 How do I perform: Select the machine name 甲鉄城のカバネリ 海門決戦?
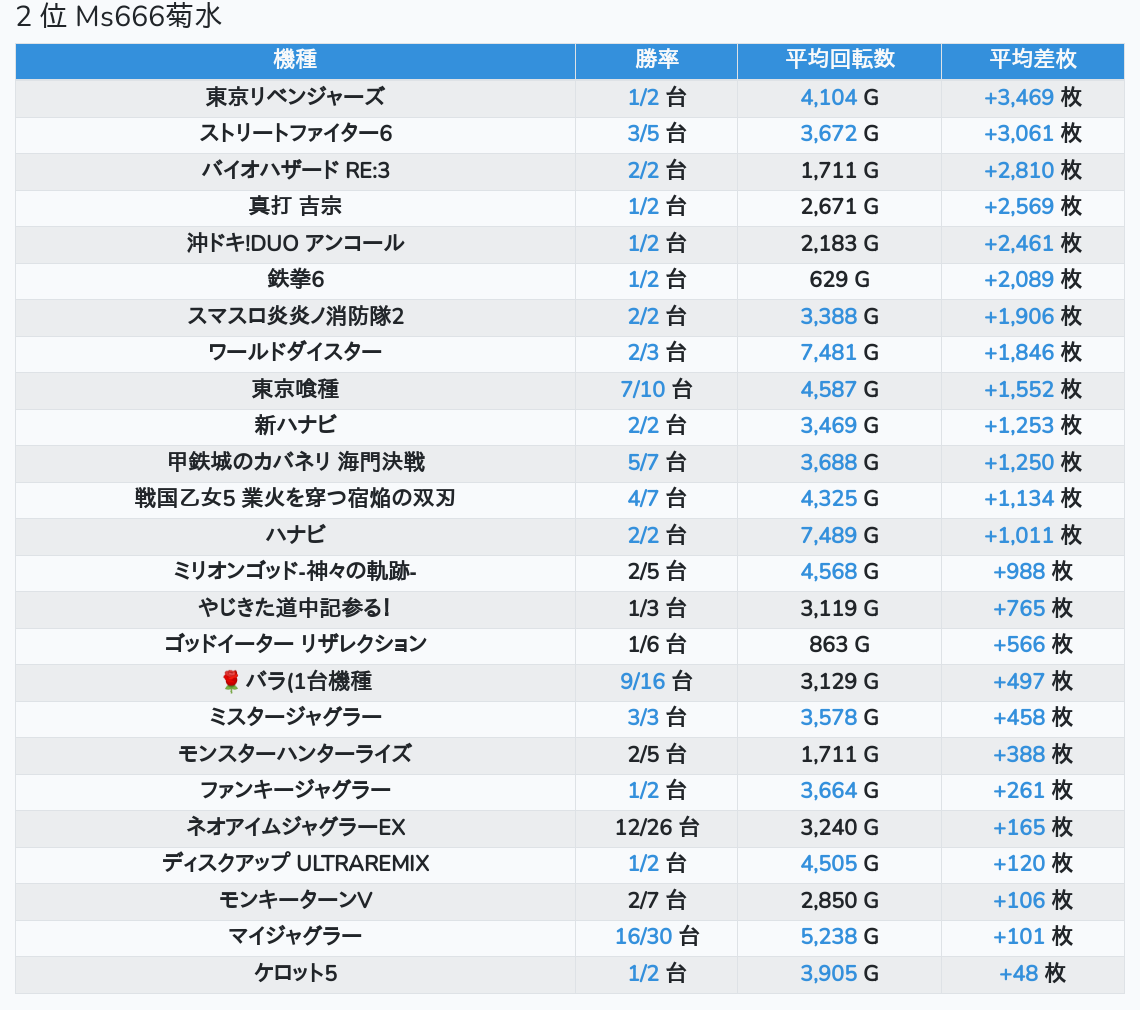point(295,462)
